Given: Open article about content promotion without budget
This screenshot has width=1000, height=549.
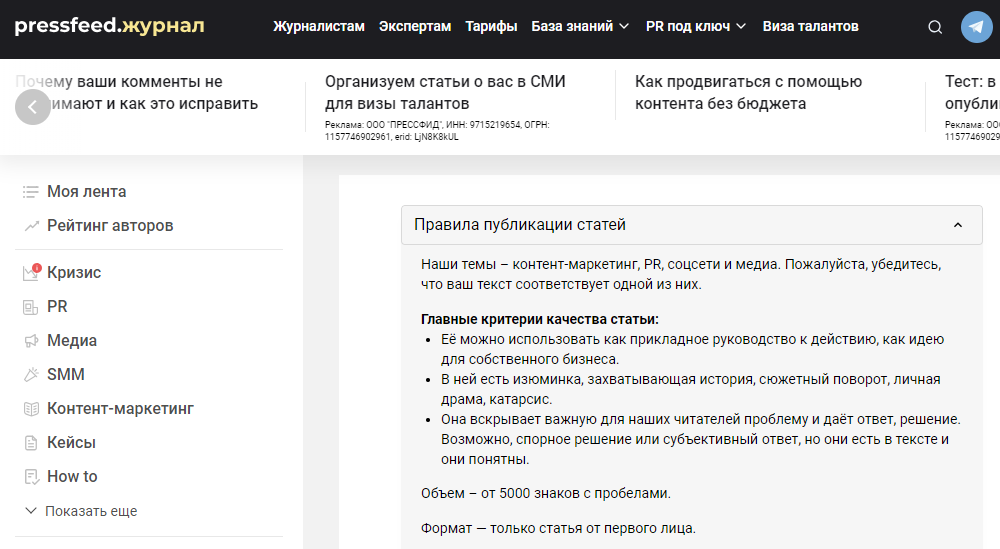Looking at the screenshot, I should pos(748,92).
